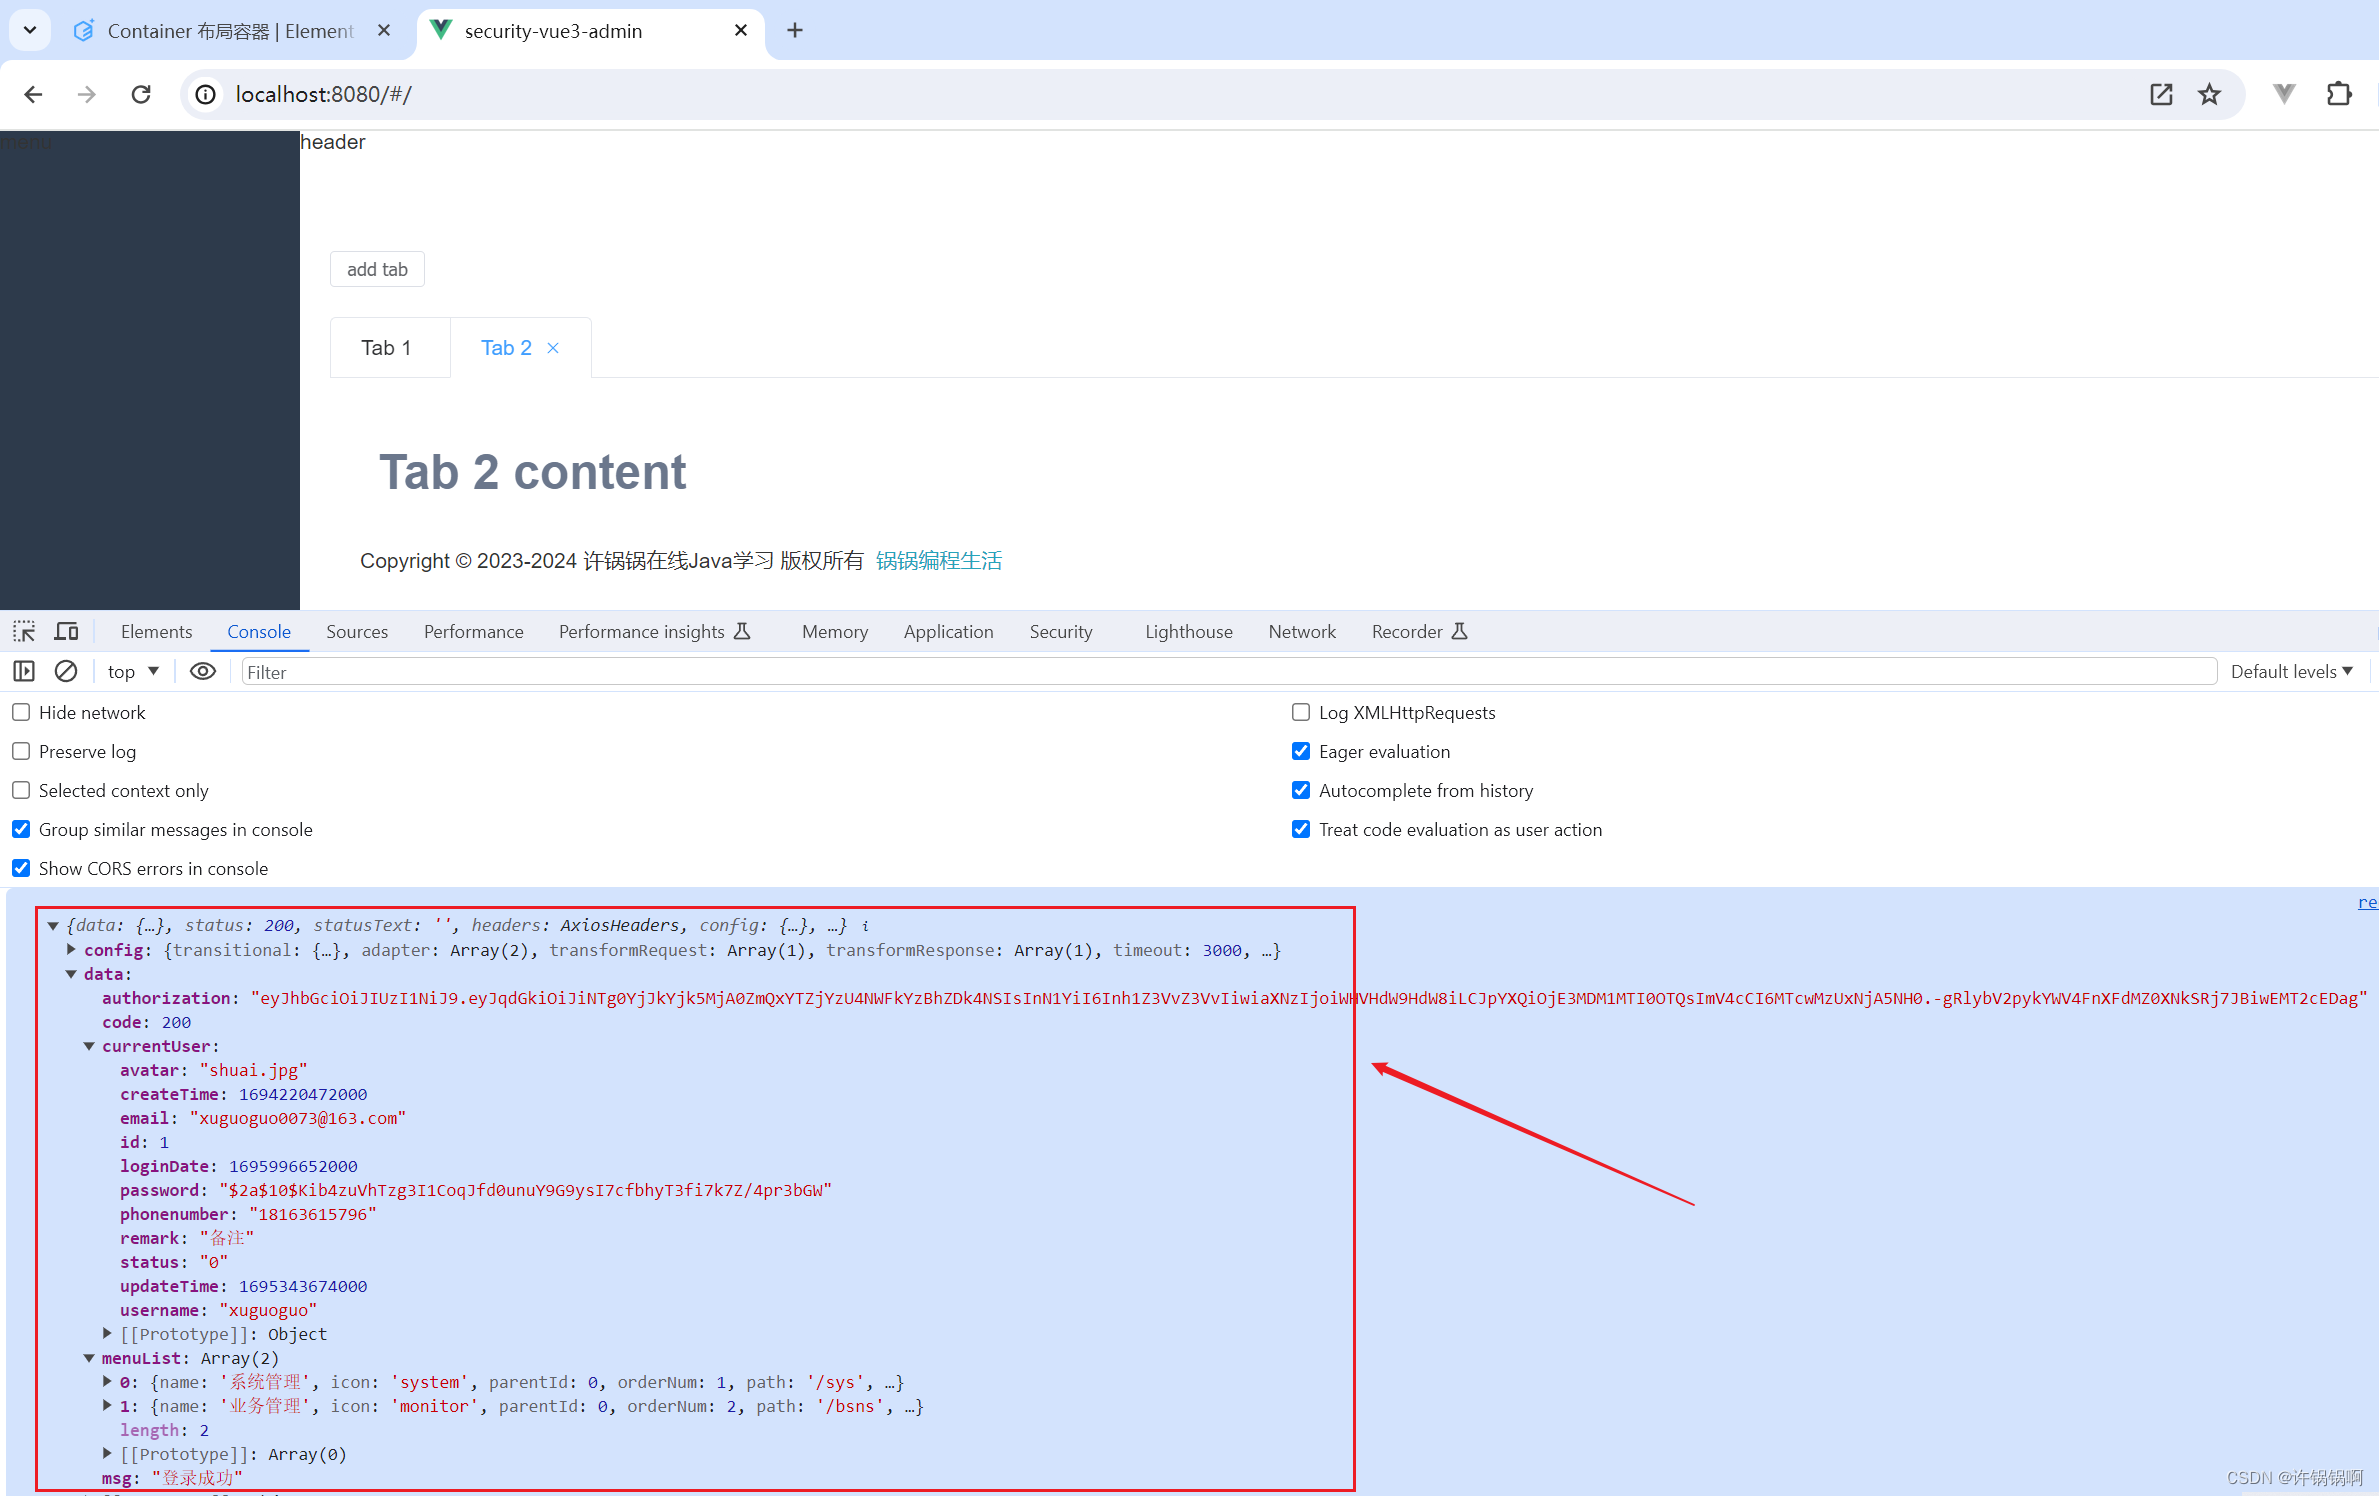
Task: Close the Container Element browser tab
Action: (x=384, y=30)
